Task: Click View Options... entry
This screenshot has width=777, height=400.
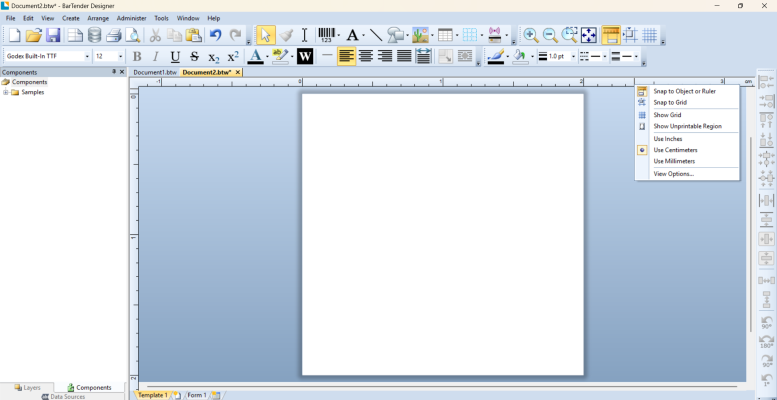Action: click(673, 174)
